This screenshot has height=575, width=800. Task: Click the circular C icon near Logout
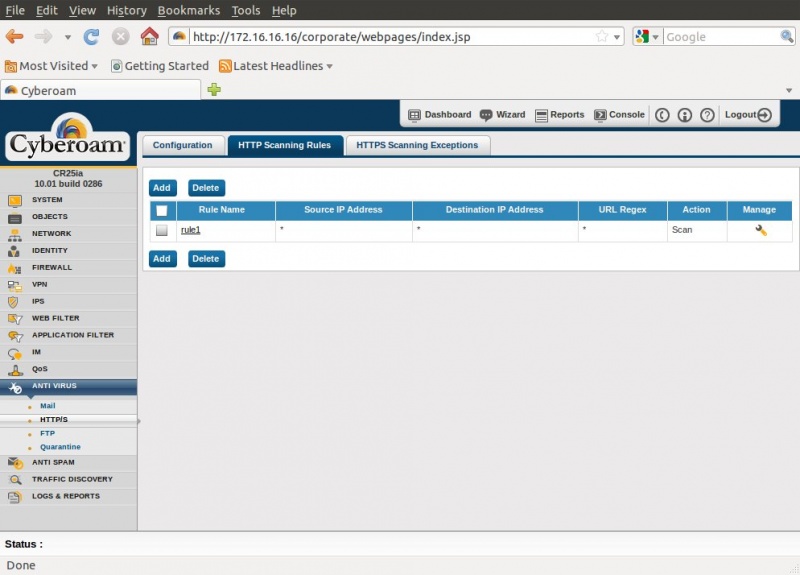(662, 115)
